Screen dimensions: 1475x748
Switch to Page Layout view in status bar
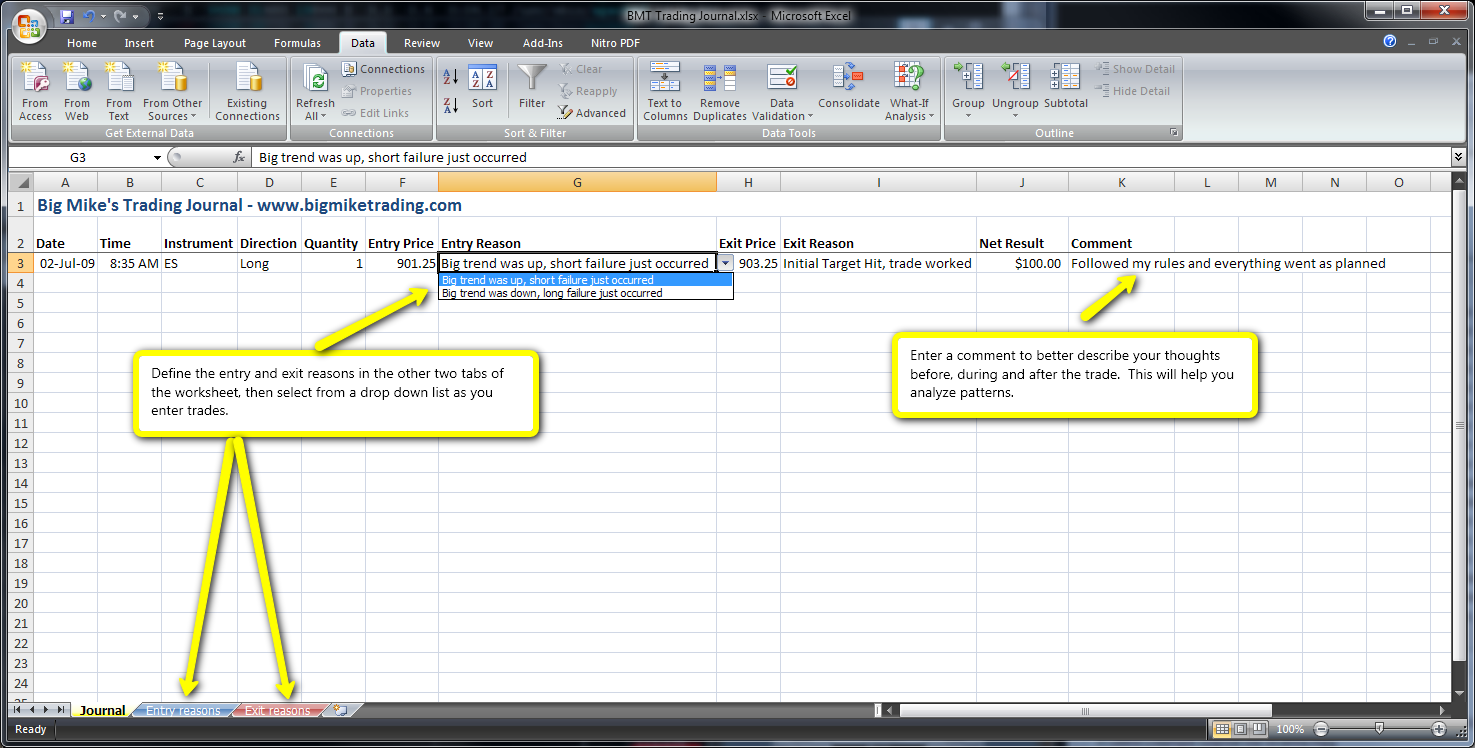(x=1240, y=729)
